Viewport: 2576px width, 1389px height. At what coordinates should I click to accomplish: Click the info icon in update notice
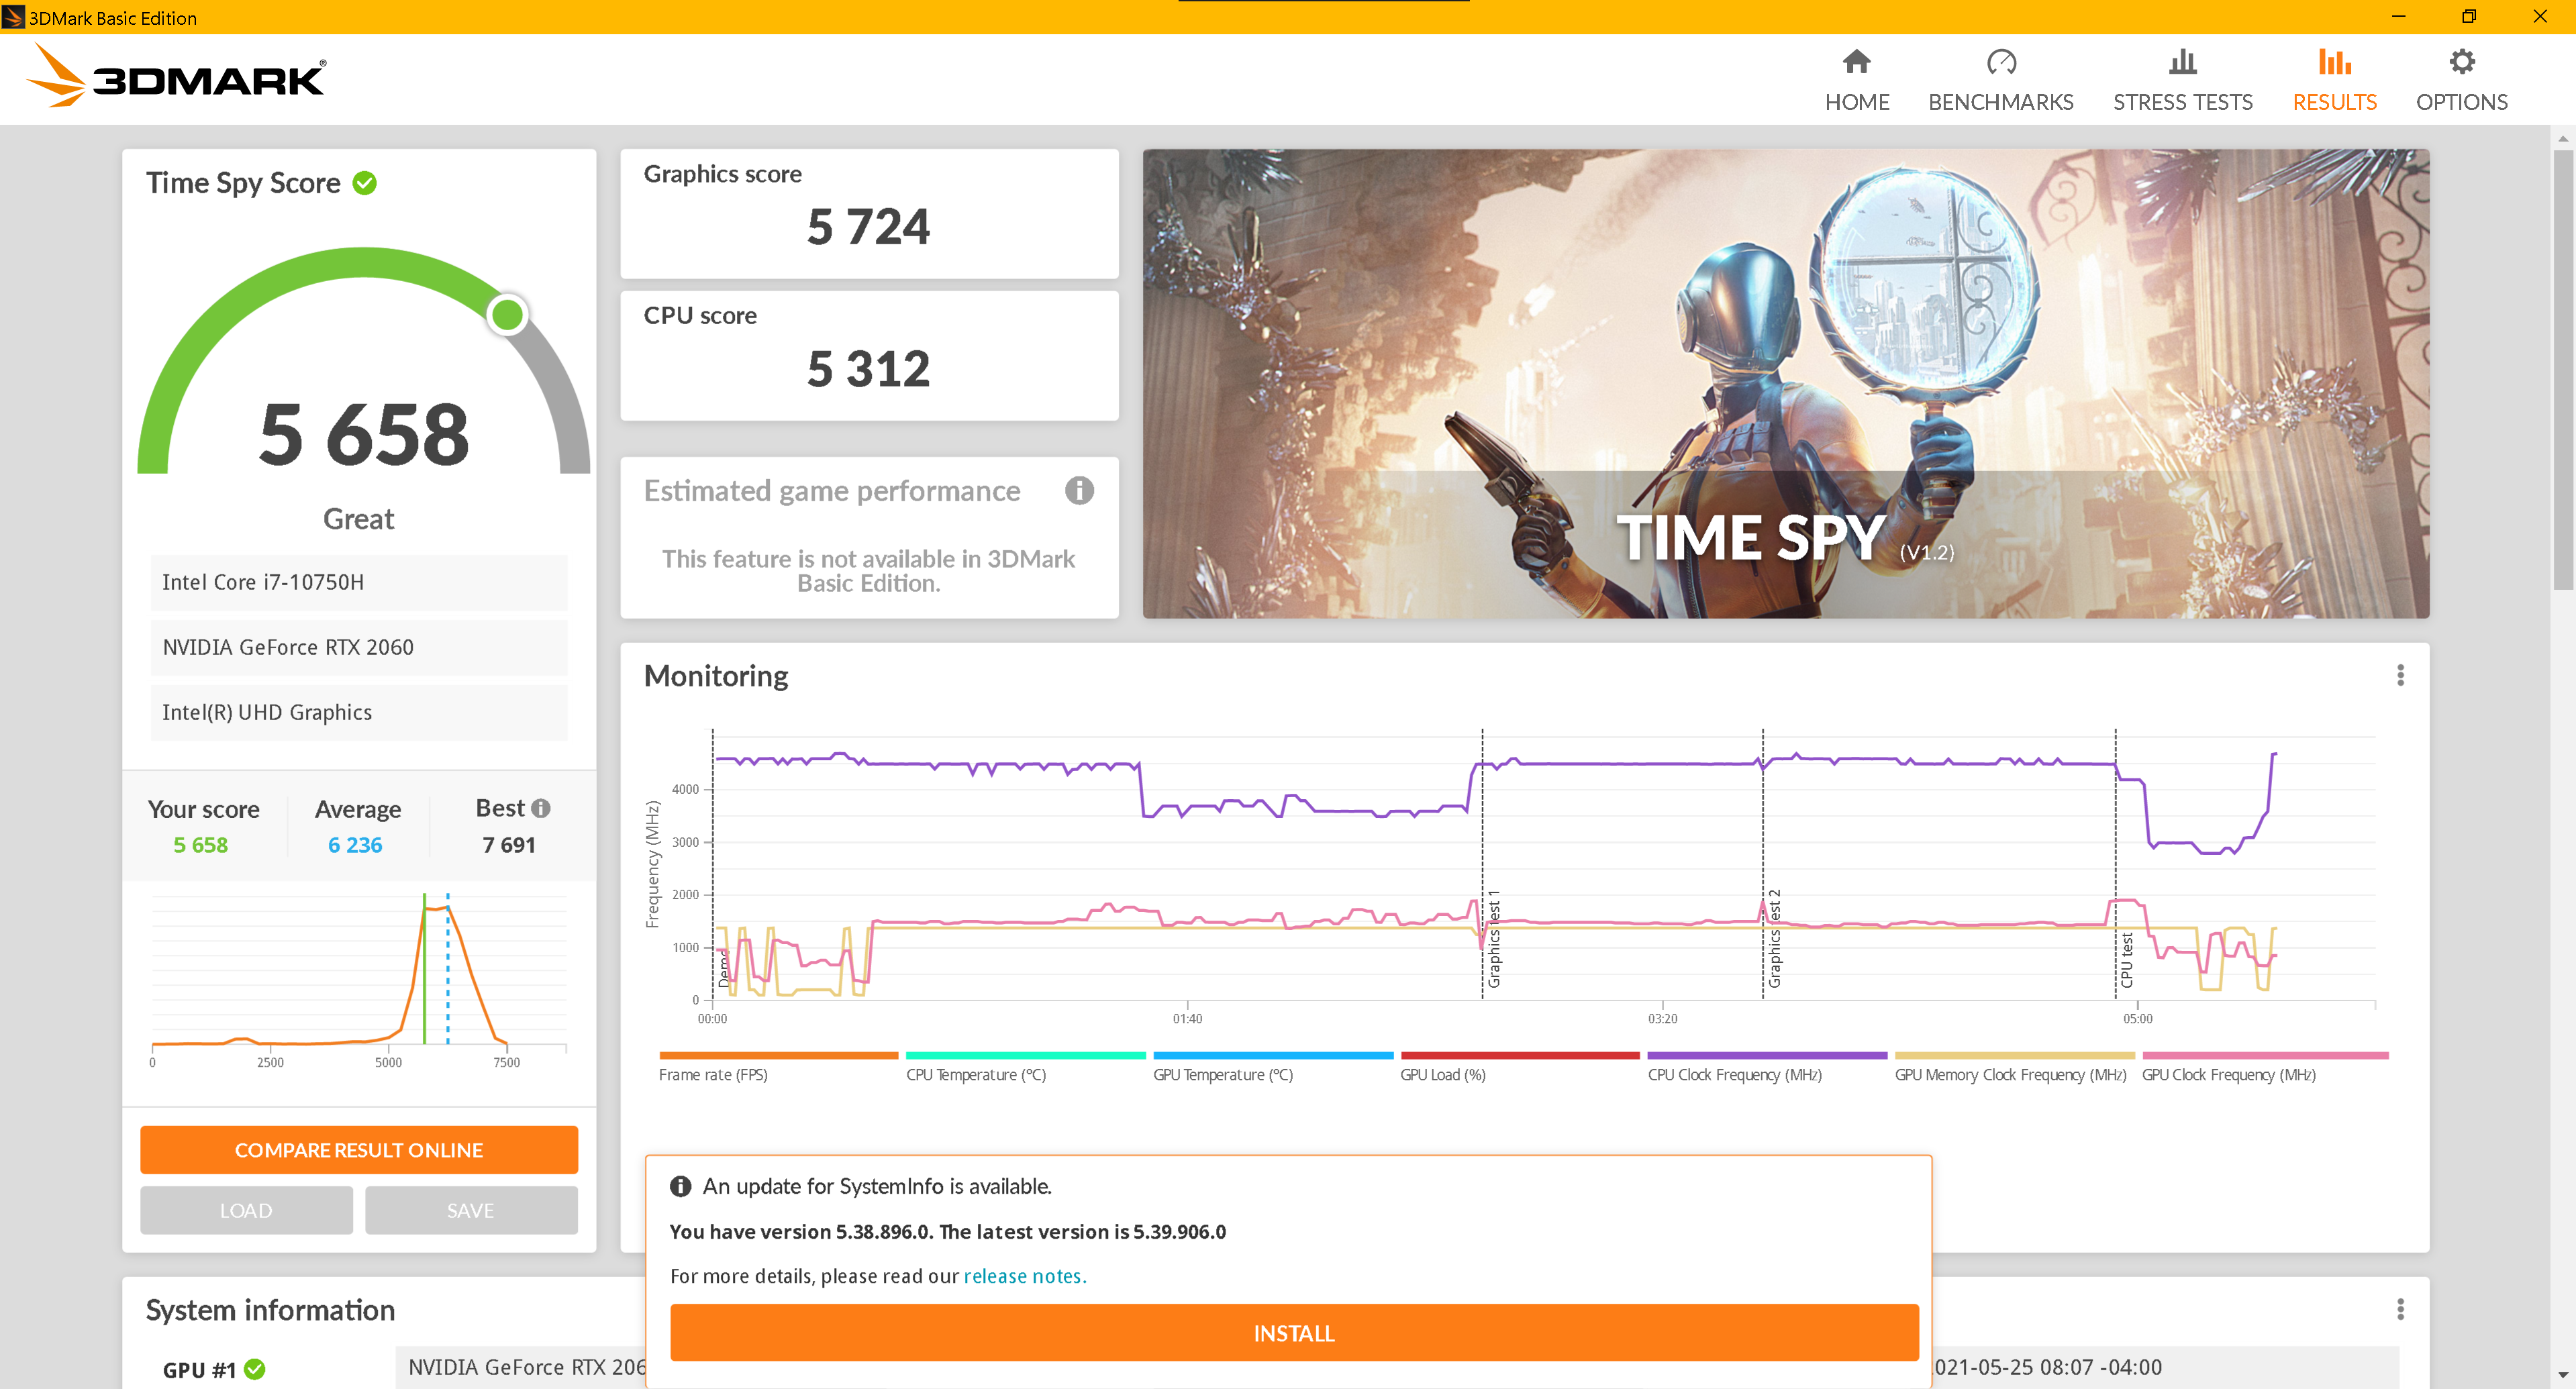[680, 1186]
